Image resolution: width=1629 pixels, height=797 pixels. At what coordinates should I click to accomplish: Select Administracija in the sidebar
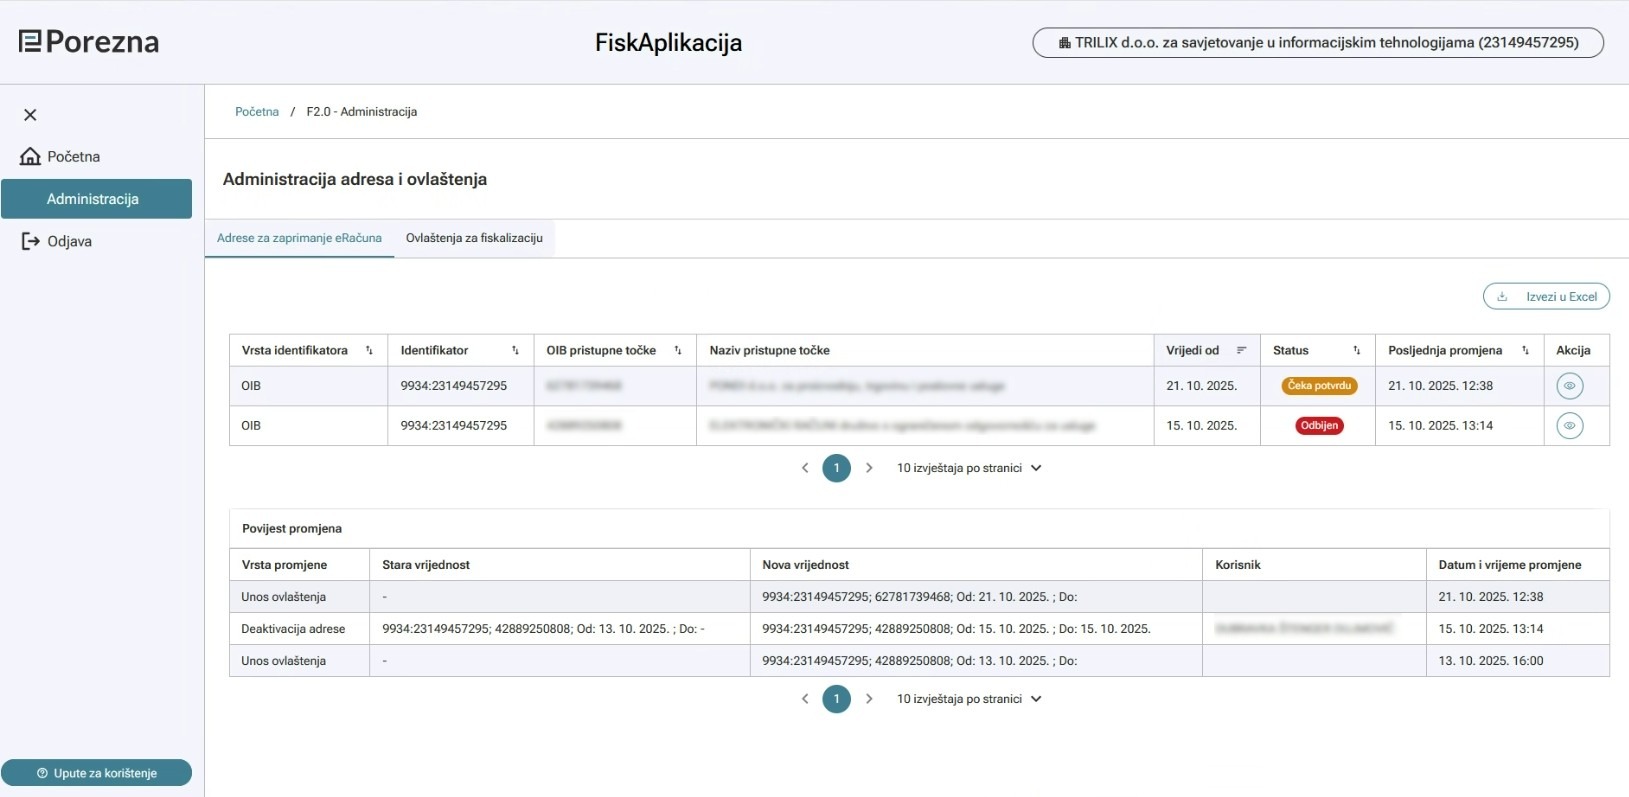point(96,199)
